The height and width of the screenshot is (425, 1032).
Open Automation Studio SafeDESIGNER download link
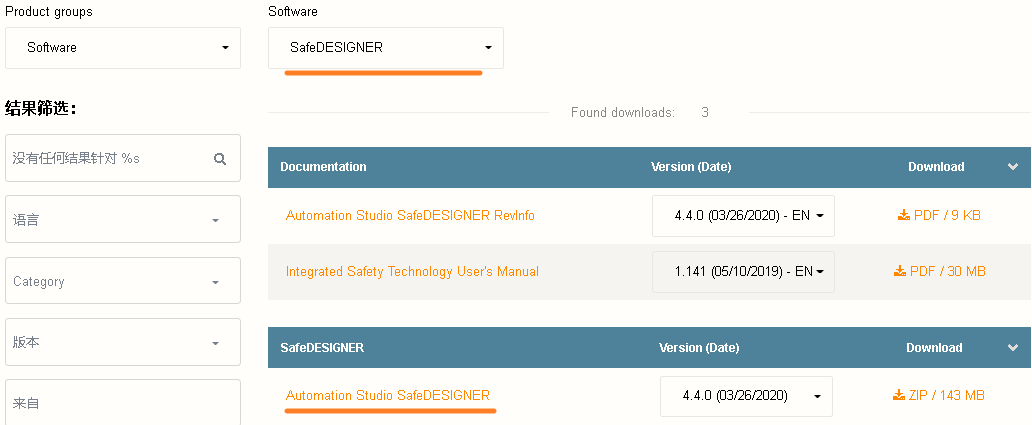[x=388, y=395]
